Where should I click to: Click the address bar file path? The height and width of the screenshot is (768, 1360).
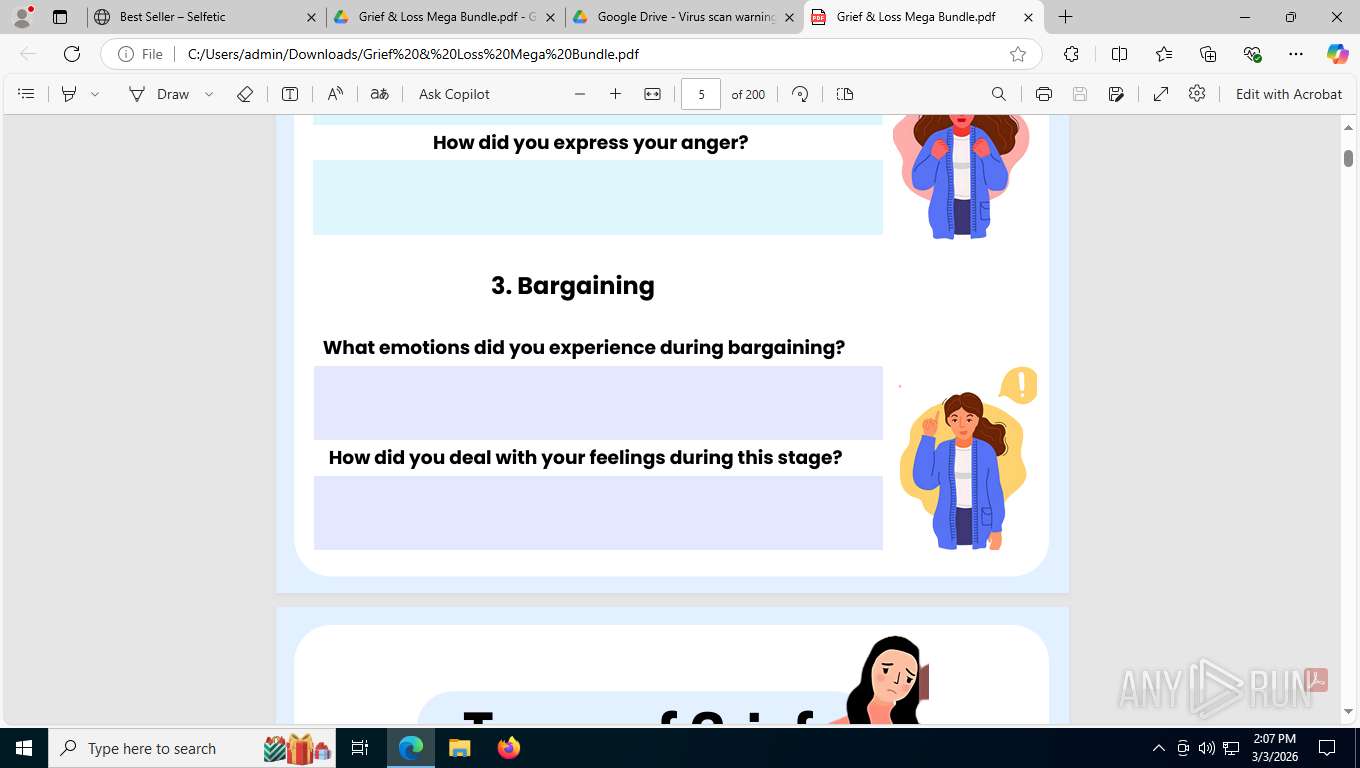(x=413, y=54)
